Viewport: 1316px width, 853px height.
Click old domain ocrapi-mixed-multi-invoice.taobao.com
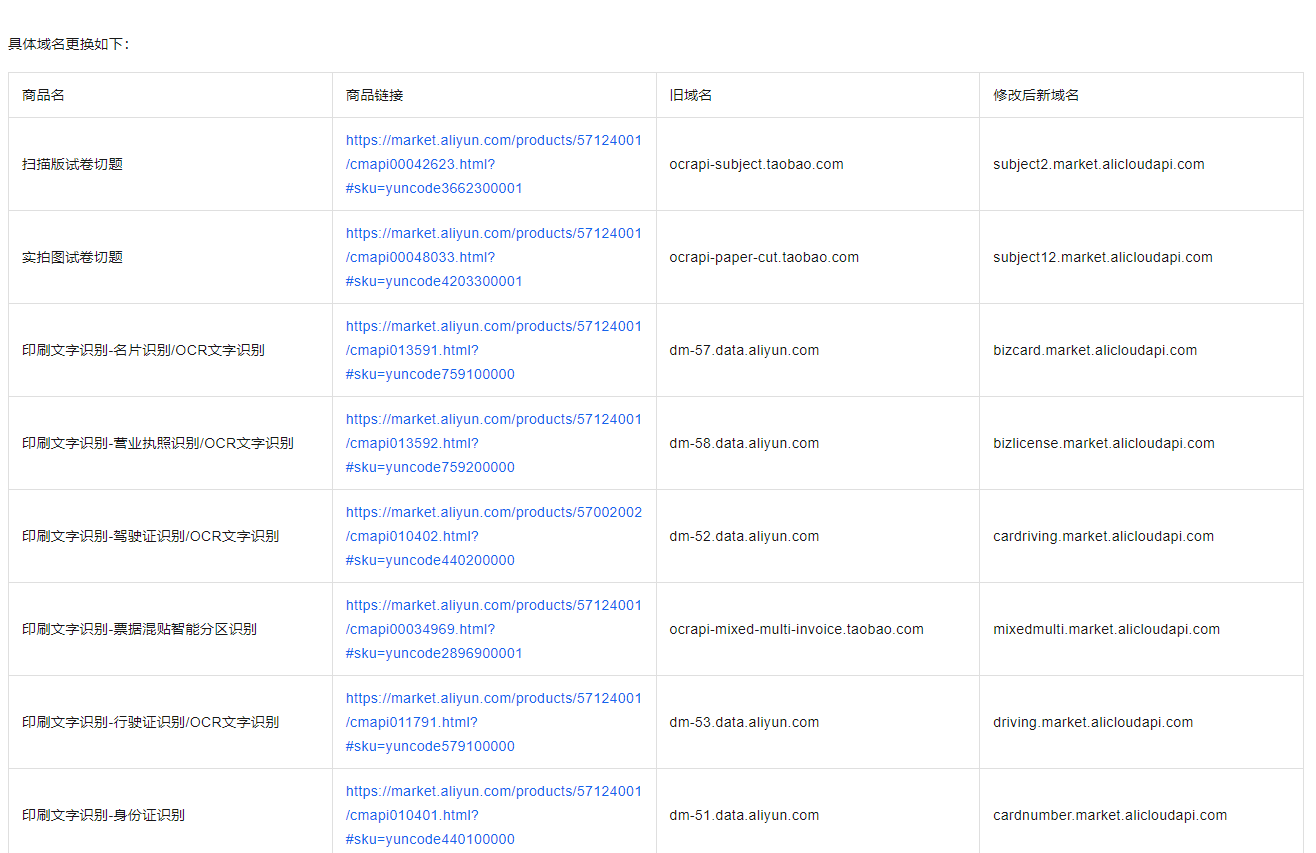click(x=797, y=629)
